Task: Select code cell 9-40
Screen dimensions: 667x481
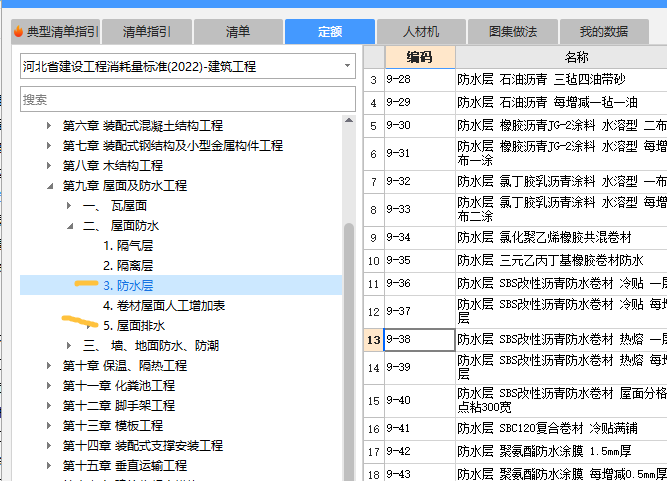Action: pyautogui.click(x=420, y=401)
